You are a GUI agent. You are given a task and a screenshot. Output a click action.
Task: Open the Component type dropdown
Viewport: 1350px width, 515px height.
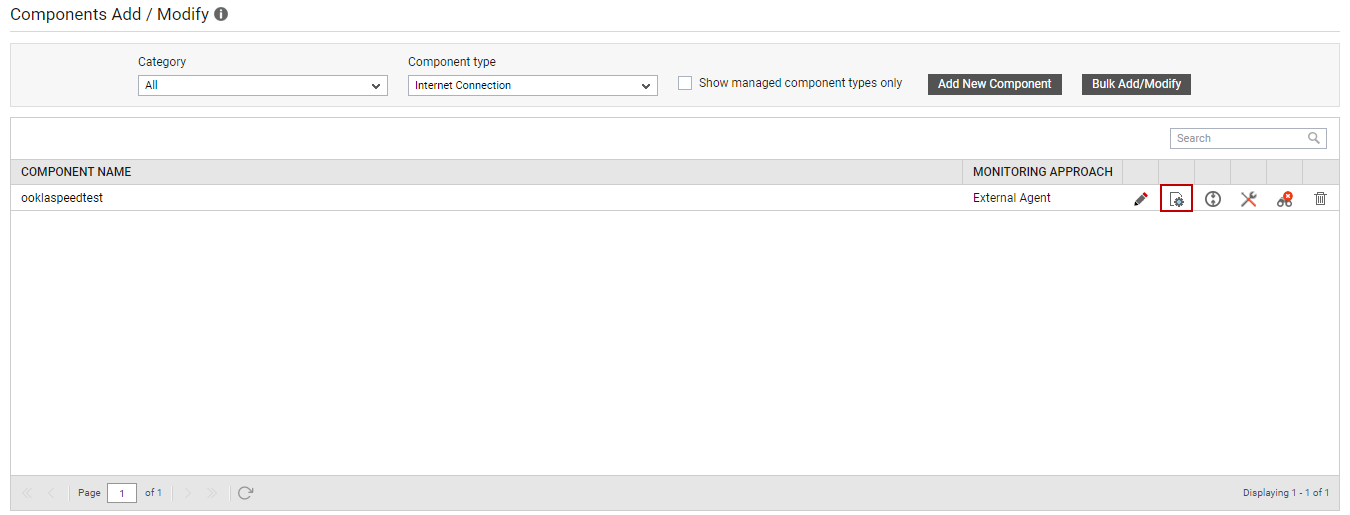(x=533, y=85)
